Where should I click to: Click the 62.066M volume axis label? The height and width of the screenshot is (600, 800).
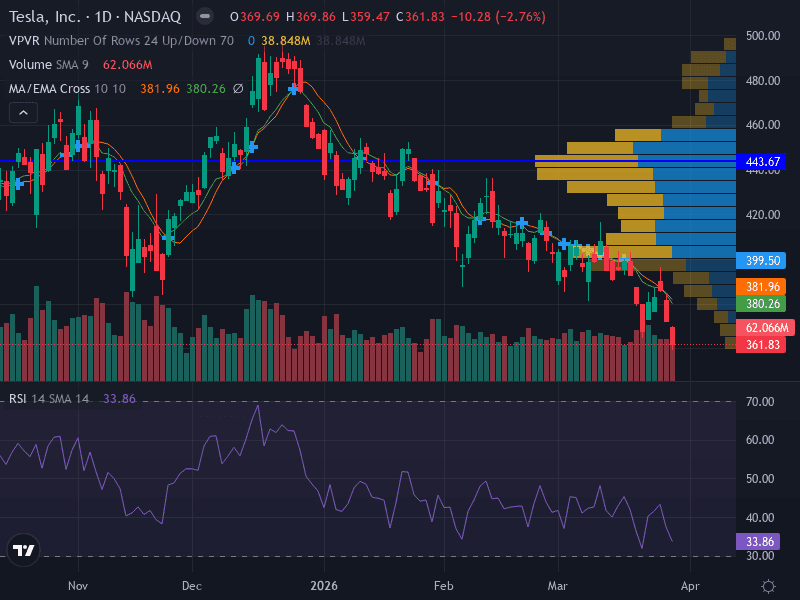[x=765, y=328]
